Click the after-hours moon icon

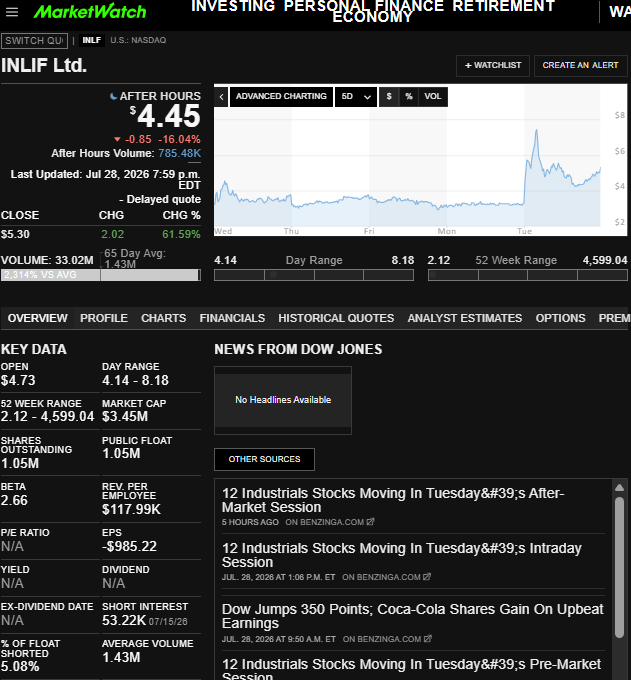point(114,96)
